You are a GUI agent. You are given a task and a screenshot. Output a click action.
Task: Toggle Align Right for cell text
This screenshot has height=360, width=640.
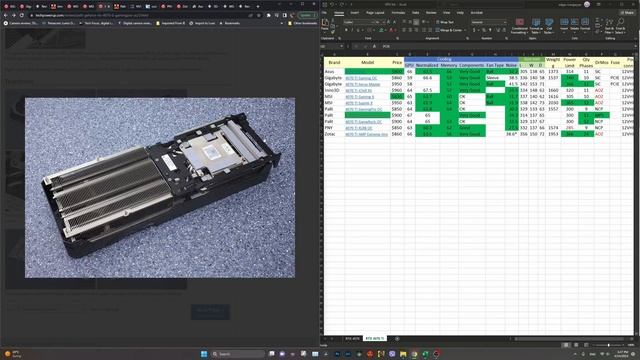click(416, 30)
